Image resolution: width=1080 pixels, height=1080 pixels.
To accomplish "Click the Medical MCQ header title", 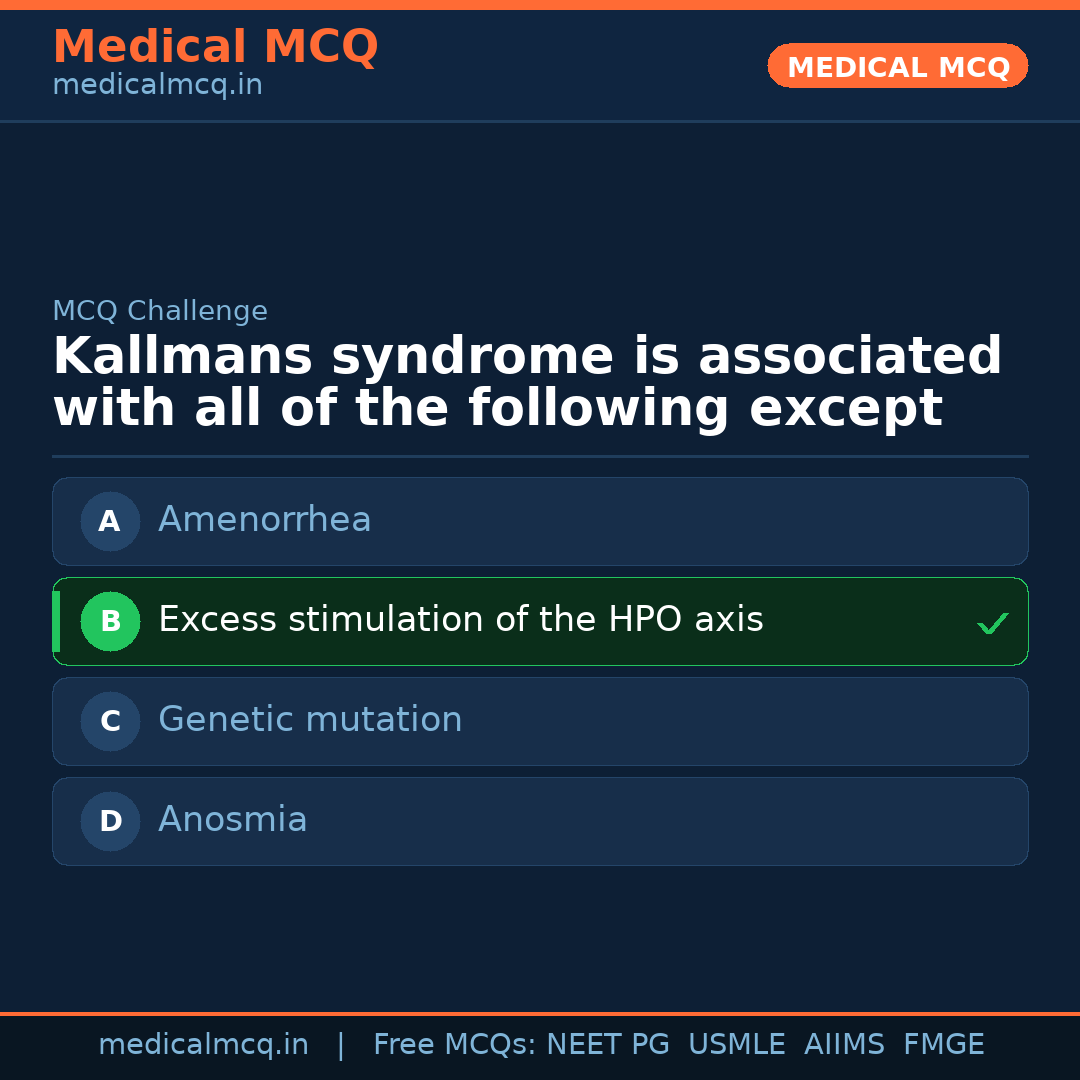I will (215, 47).
